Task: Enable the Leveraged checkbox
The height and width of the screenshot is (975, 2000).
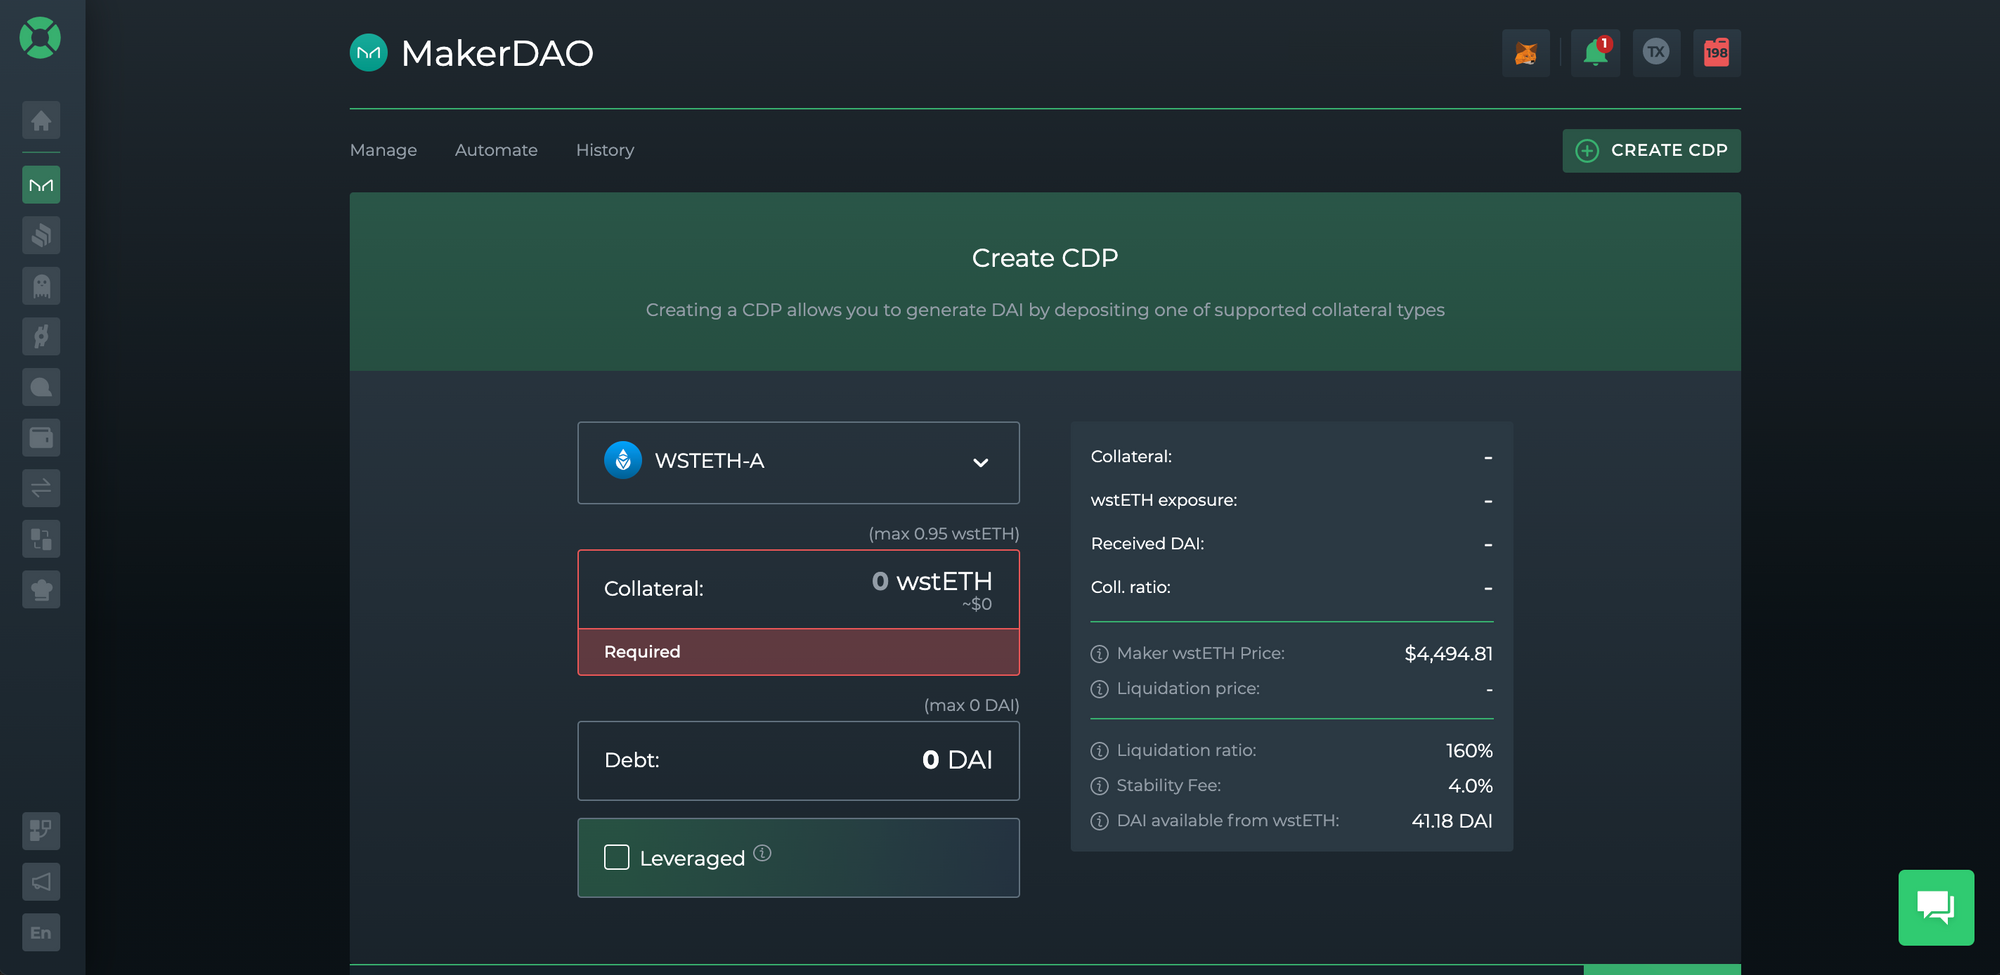Action: coord(617,857)
